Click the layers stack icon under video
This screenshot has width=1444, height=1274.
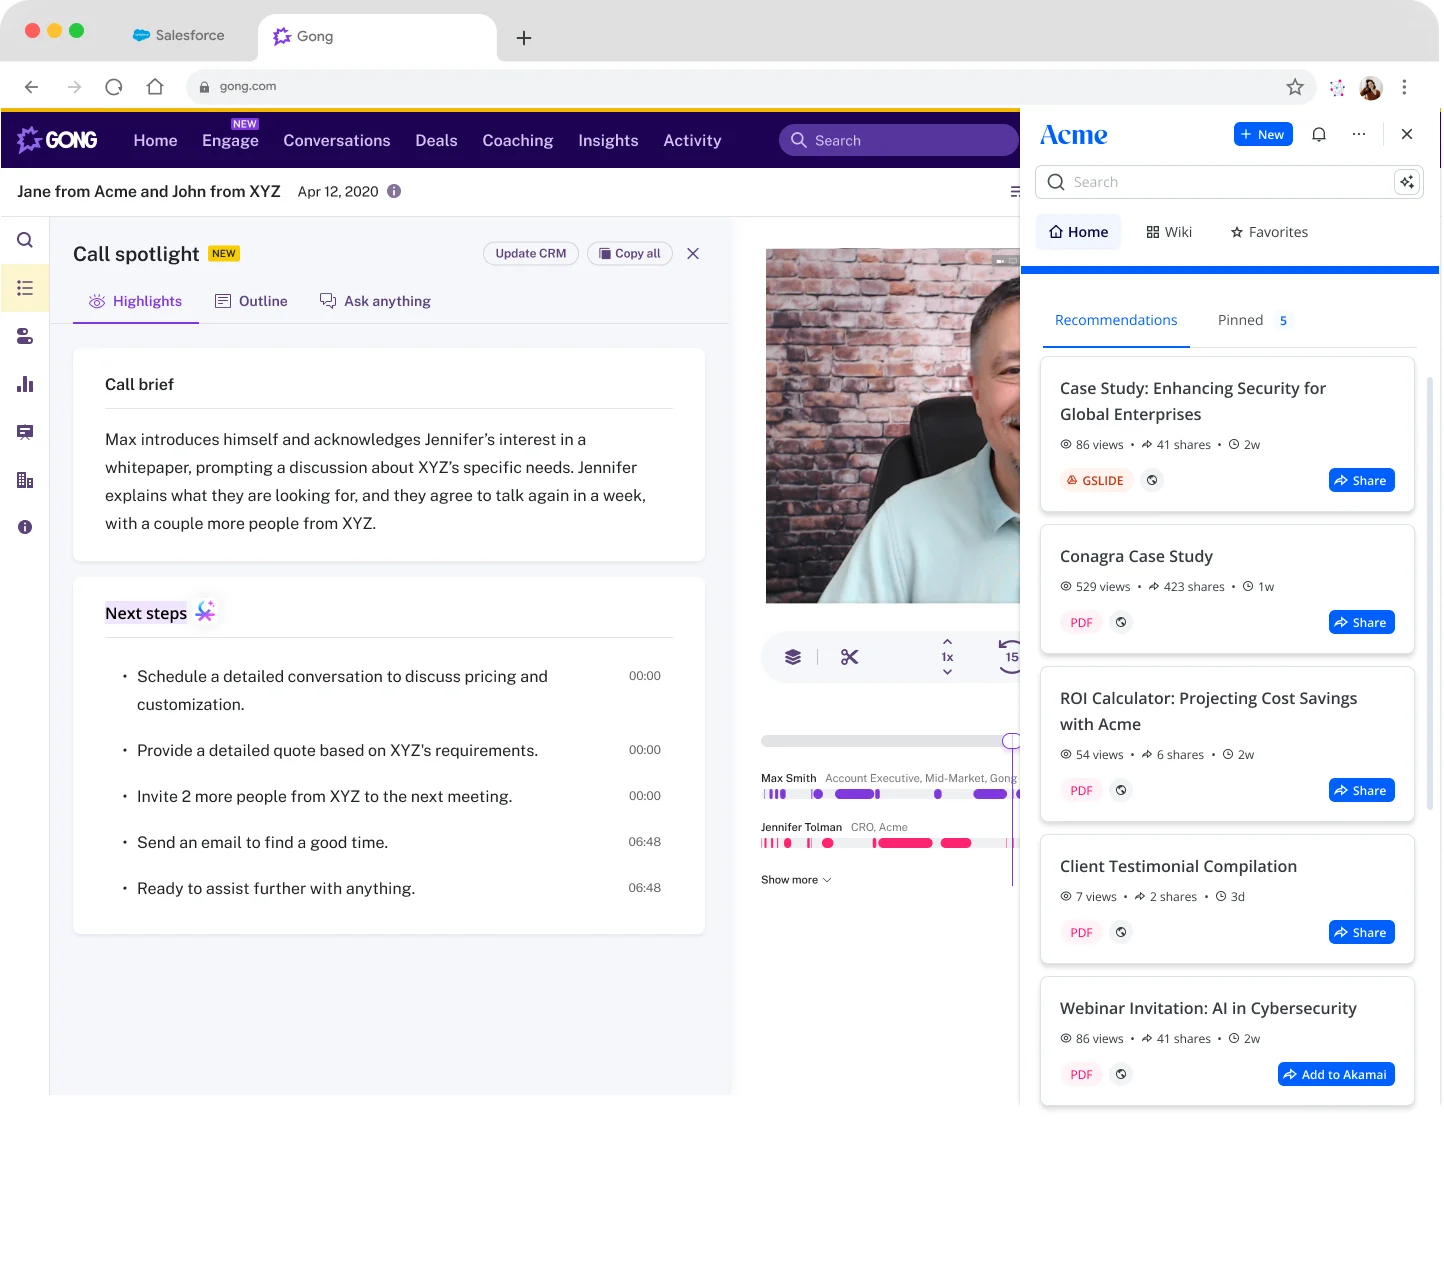[x=793, y=657]
